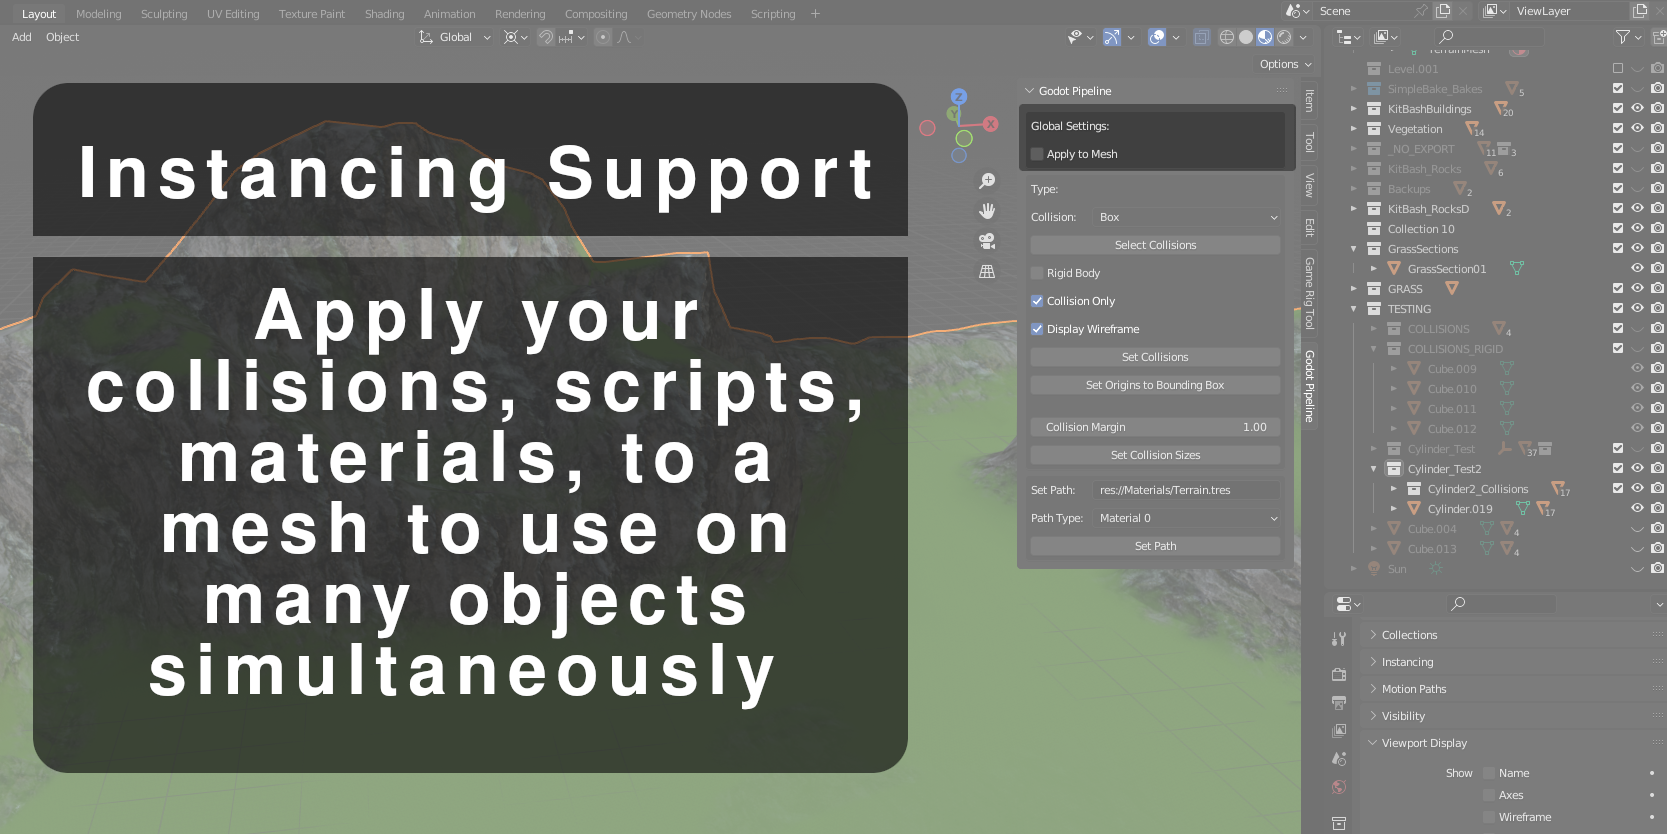1667x834 pixels.
Task: Toggle X-ray display icon
Action: pyautogui.click(x=1201, y=37)
